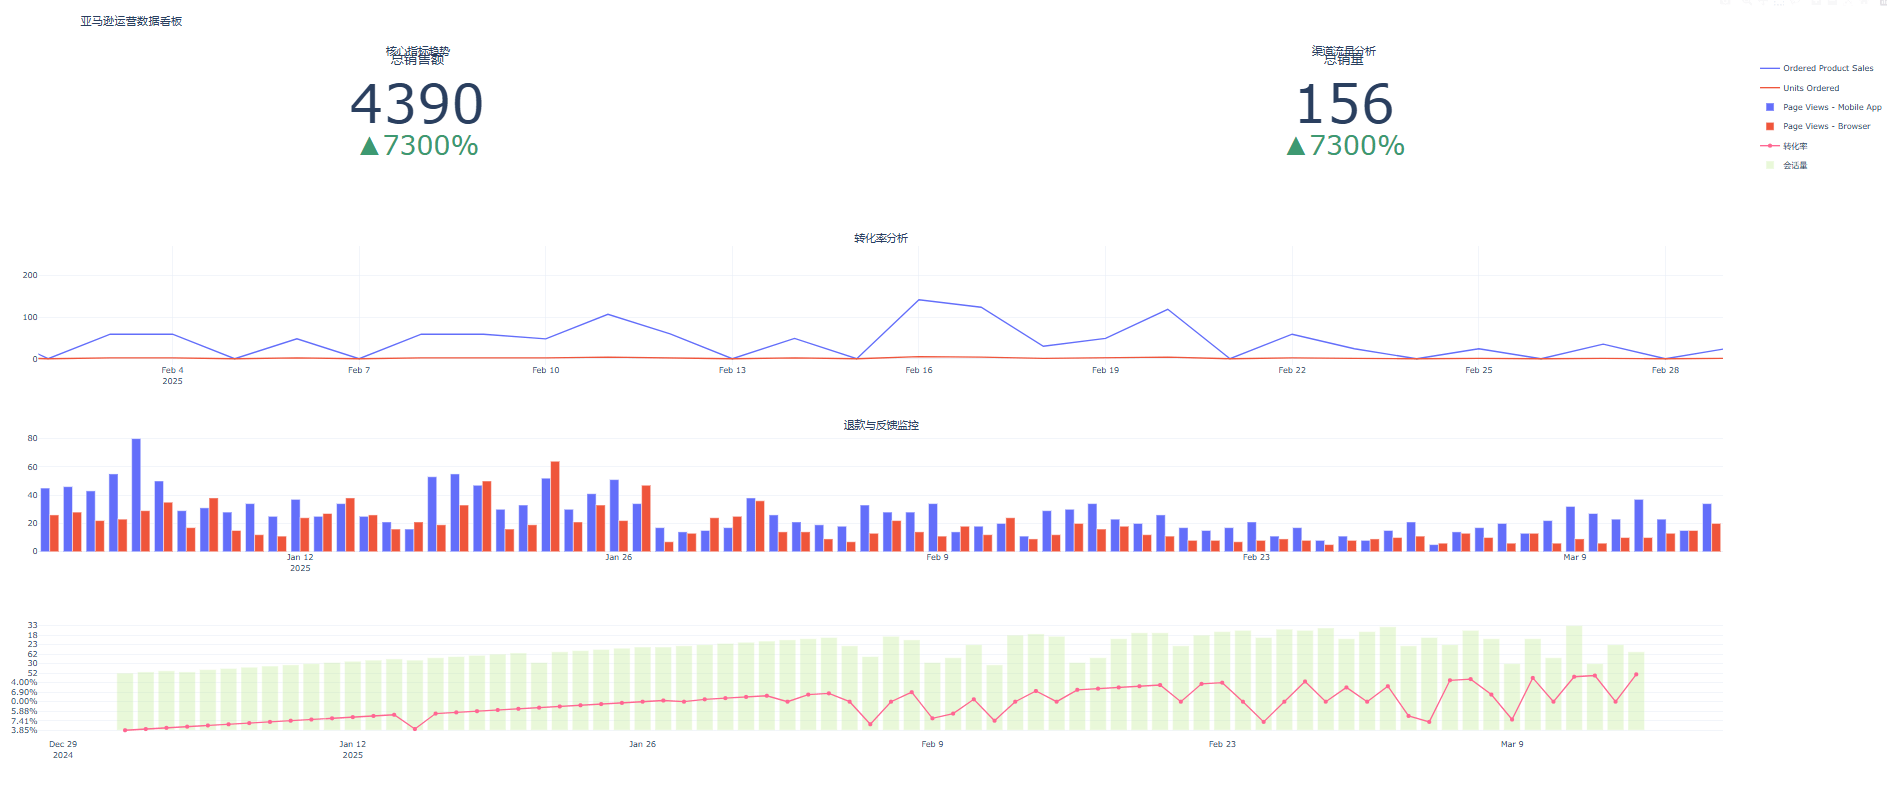Viewport: 1887px width, 794px height.
Task: Click the green delta triangle under 4390
Action: (x=369, y=146)
